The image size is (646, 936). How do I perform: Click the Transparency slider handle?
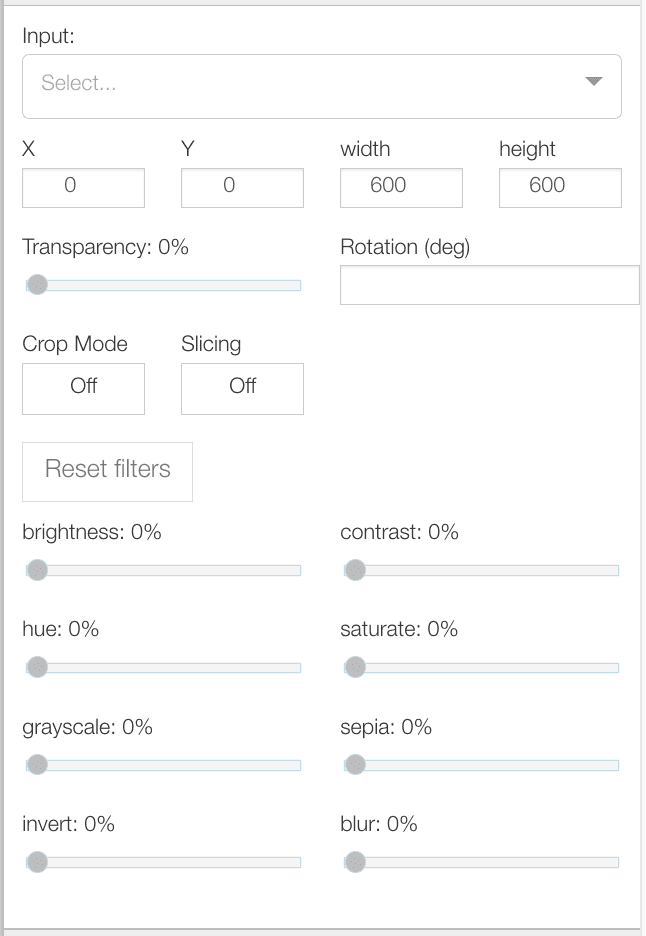37,285
